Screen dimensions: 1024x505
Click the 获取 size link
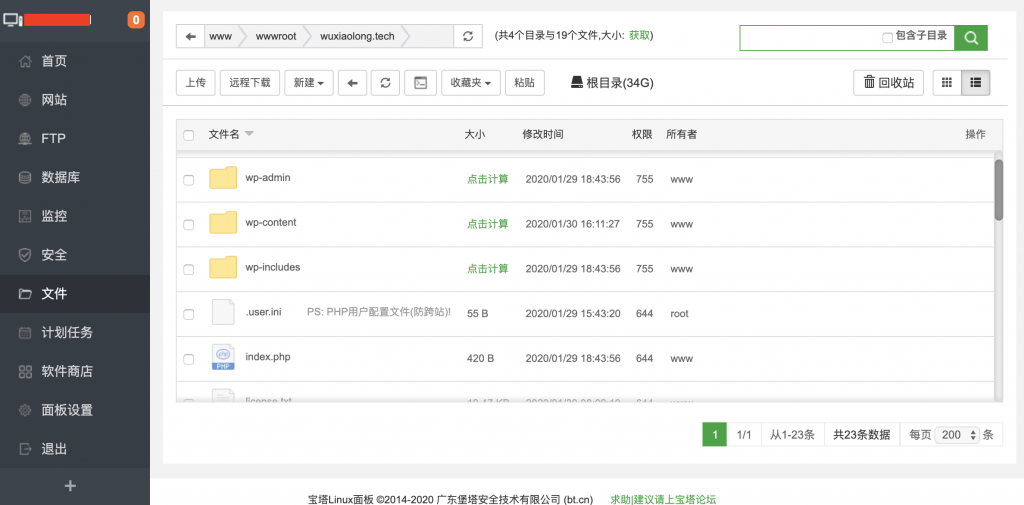click(x=639, y=36)
